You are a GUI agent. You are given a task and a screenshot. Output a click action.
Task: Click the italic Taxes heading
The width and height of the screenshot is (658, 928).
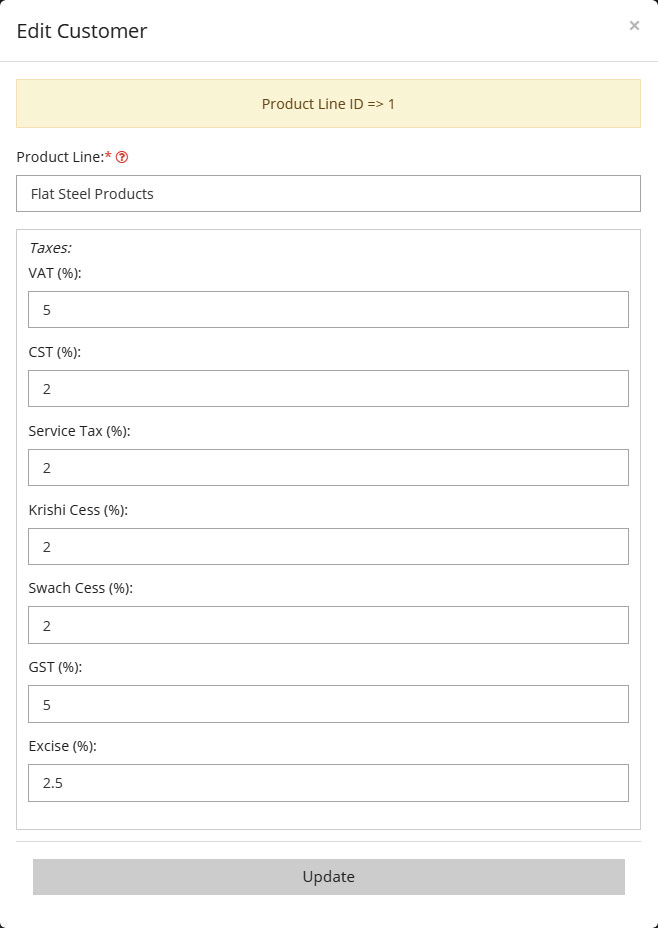click(x=50, y=248)
